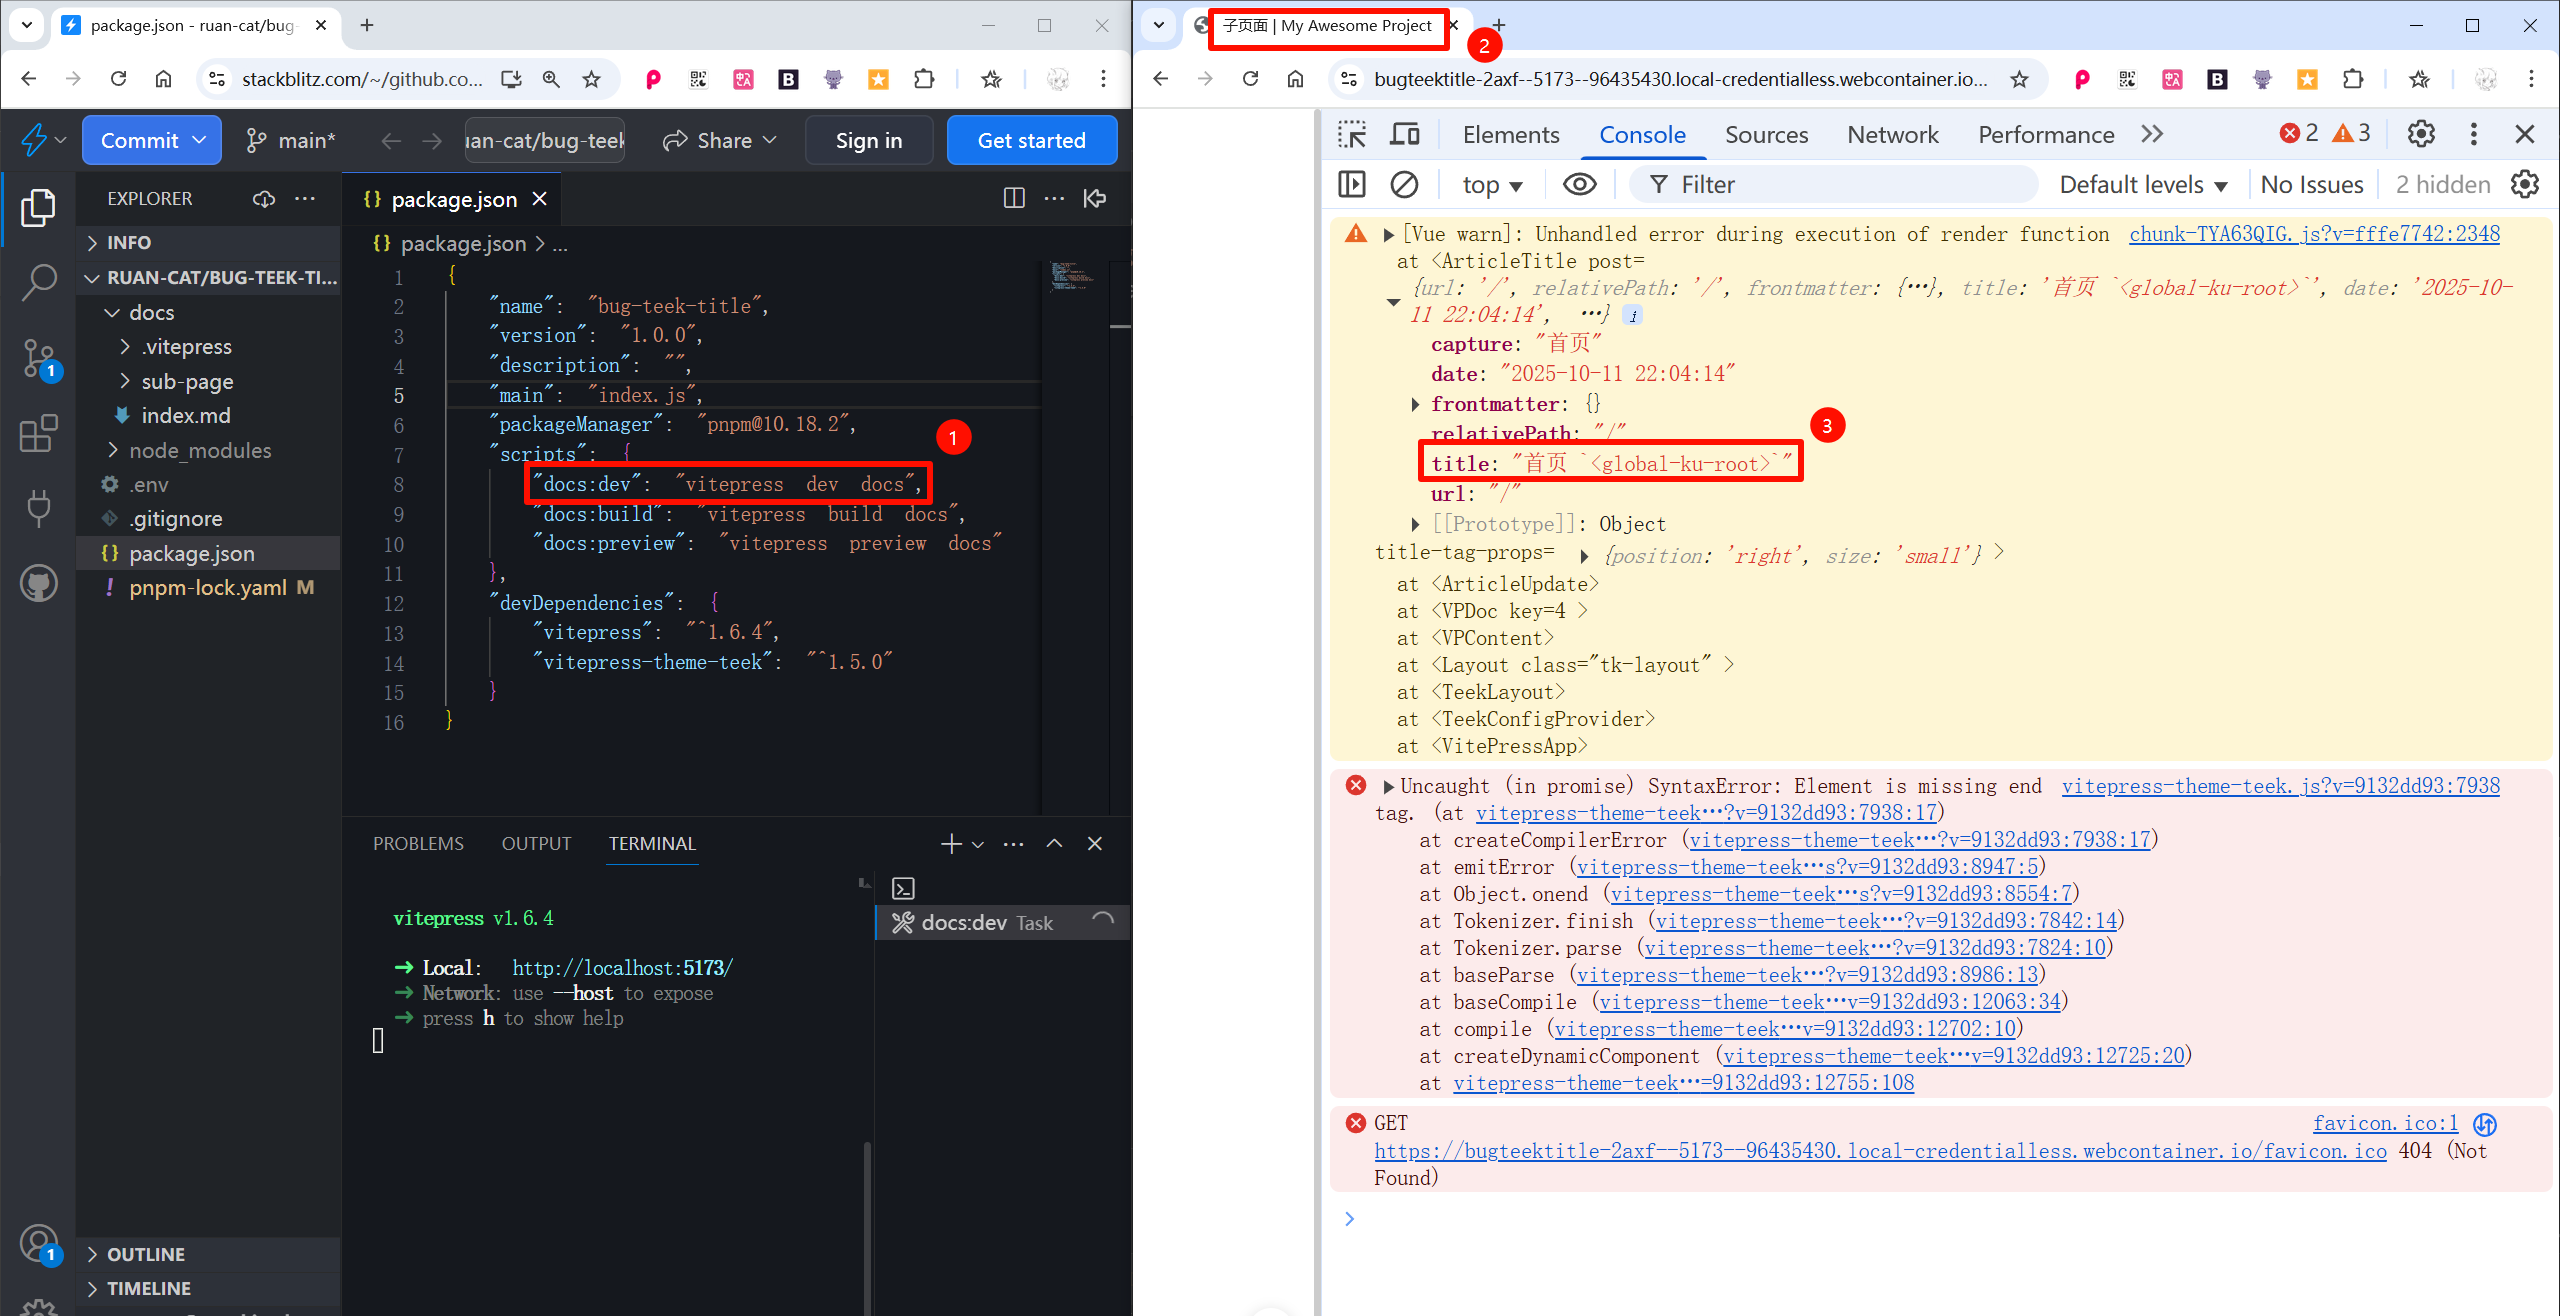Open the Commit button dropdown arrow
The height and width of the screenshot is (1316, 2560).
[x=200, y=140]
